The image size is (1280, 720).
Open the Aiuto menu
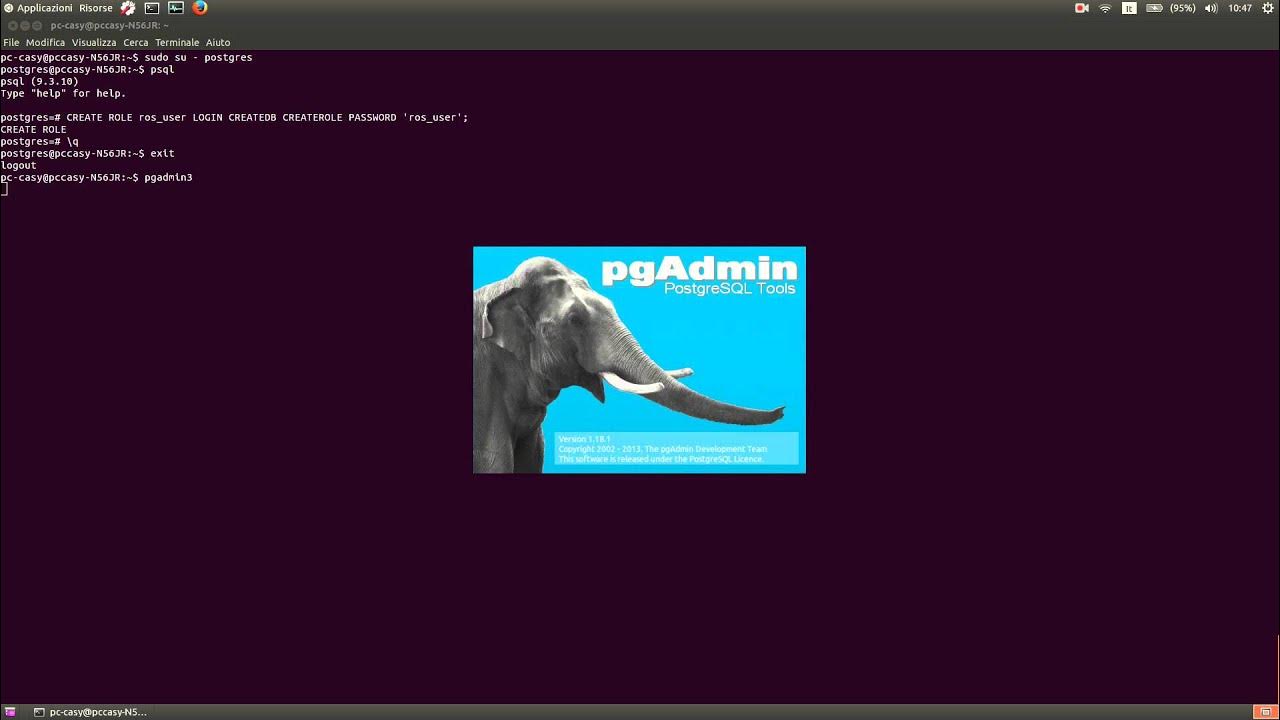point(218,43)
